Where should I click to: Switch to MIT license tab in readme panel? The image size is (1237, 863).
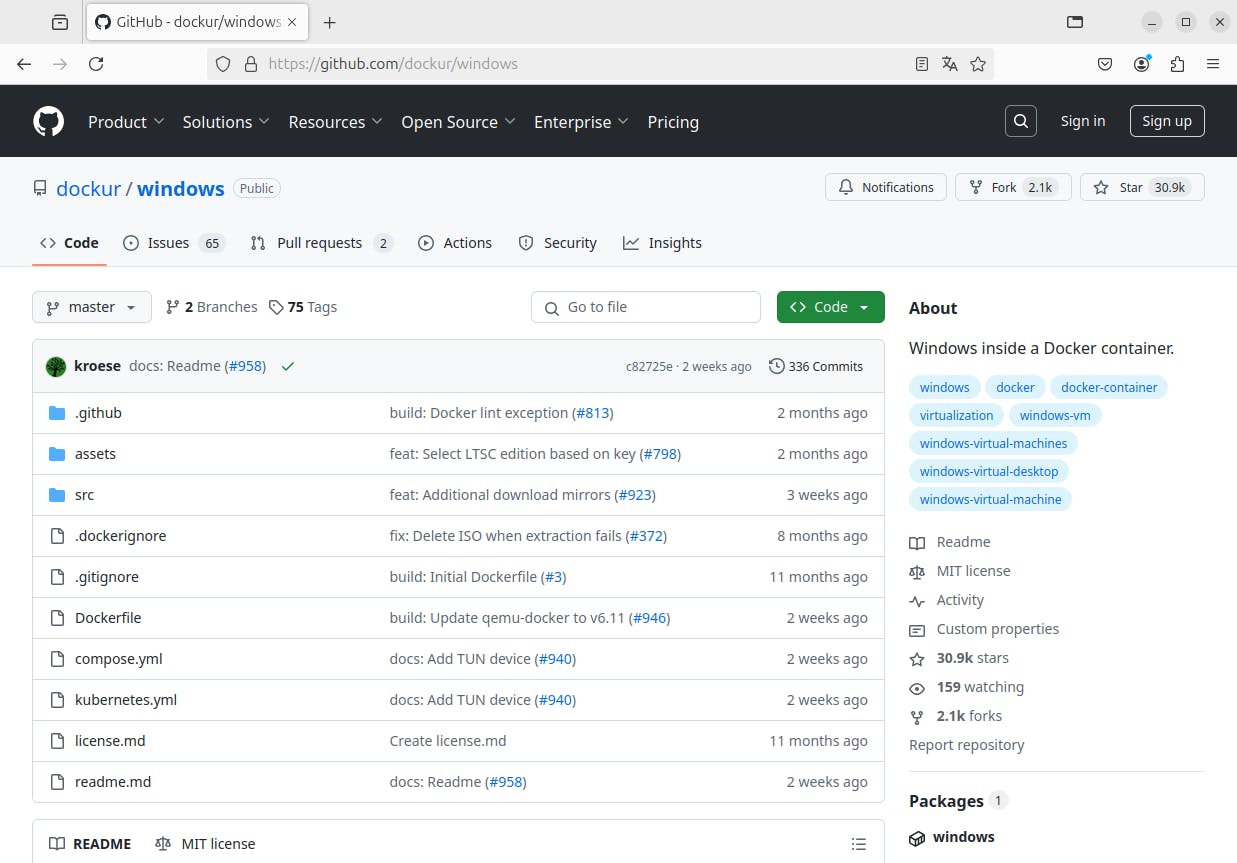(205, 844)
